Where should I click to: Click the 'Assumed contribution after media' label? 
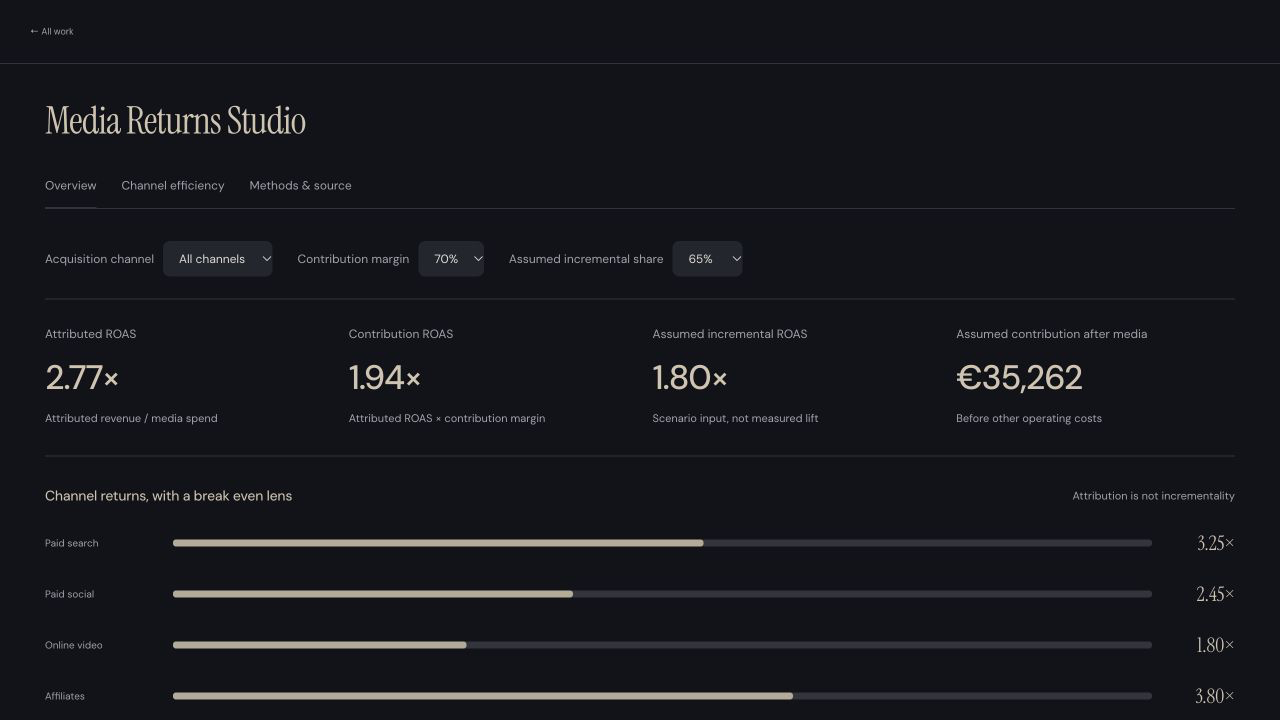(1052, 334)
